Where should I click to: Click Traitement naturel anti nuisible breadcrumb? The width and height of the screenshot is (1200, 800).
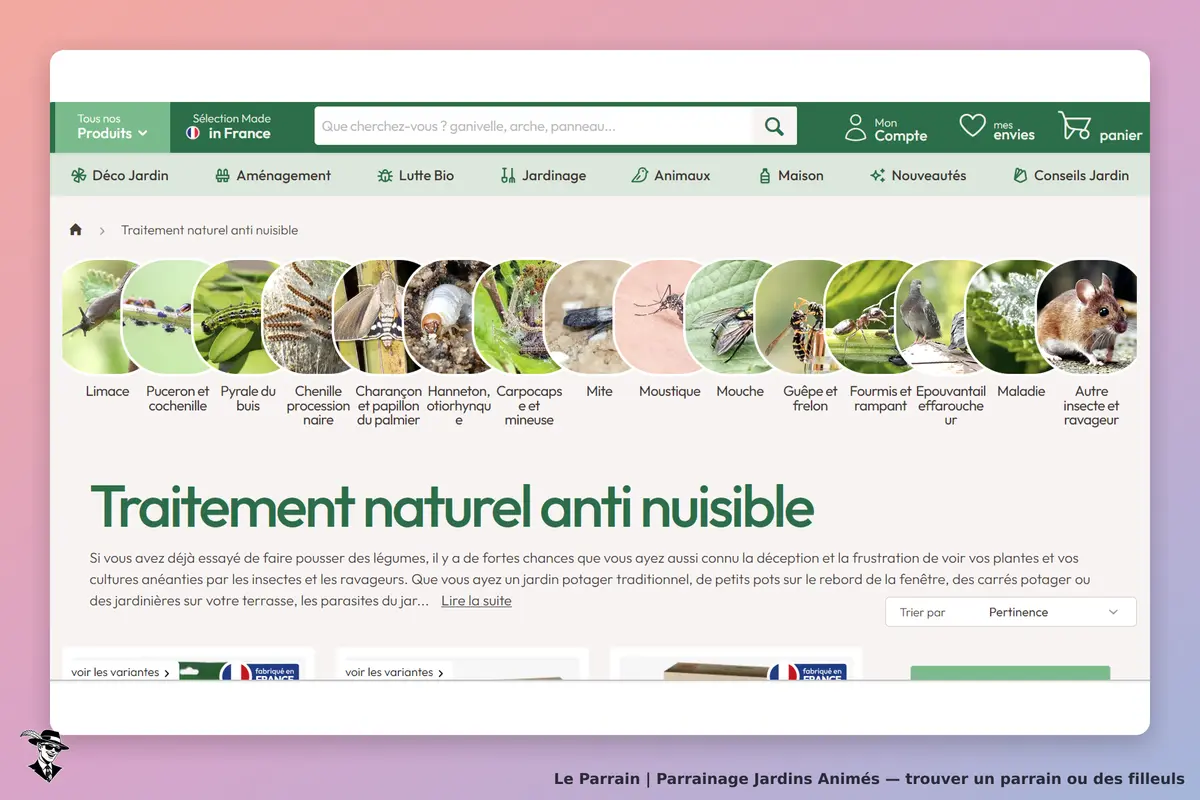[x=210, y=230]
